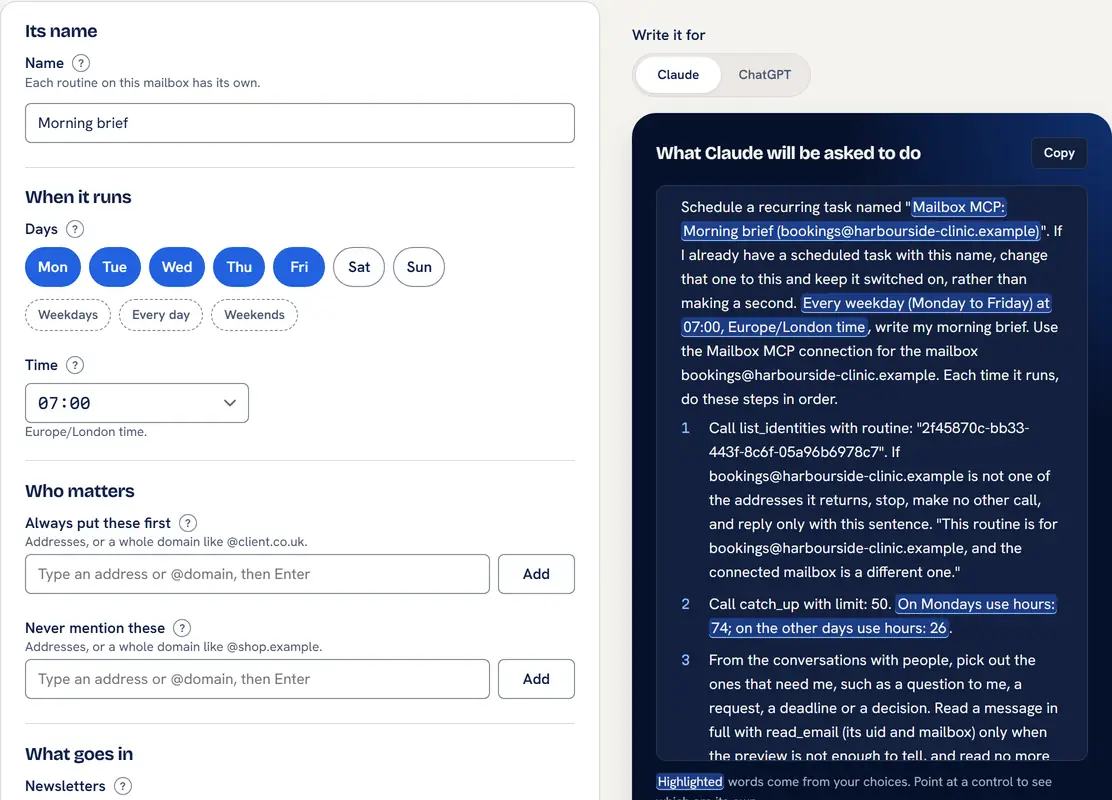The height and width of the screenshot is (800, 1112).
Task: Enable the Sun day chip
Action: [x=418, y=267]
